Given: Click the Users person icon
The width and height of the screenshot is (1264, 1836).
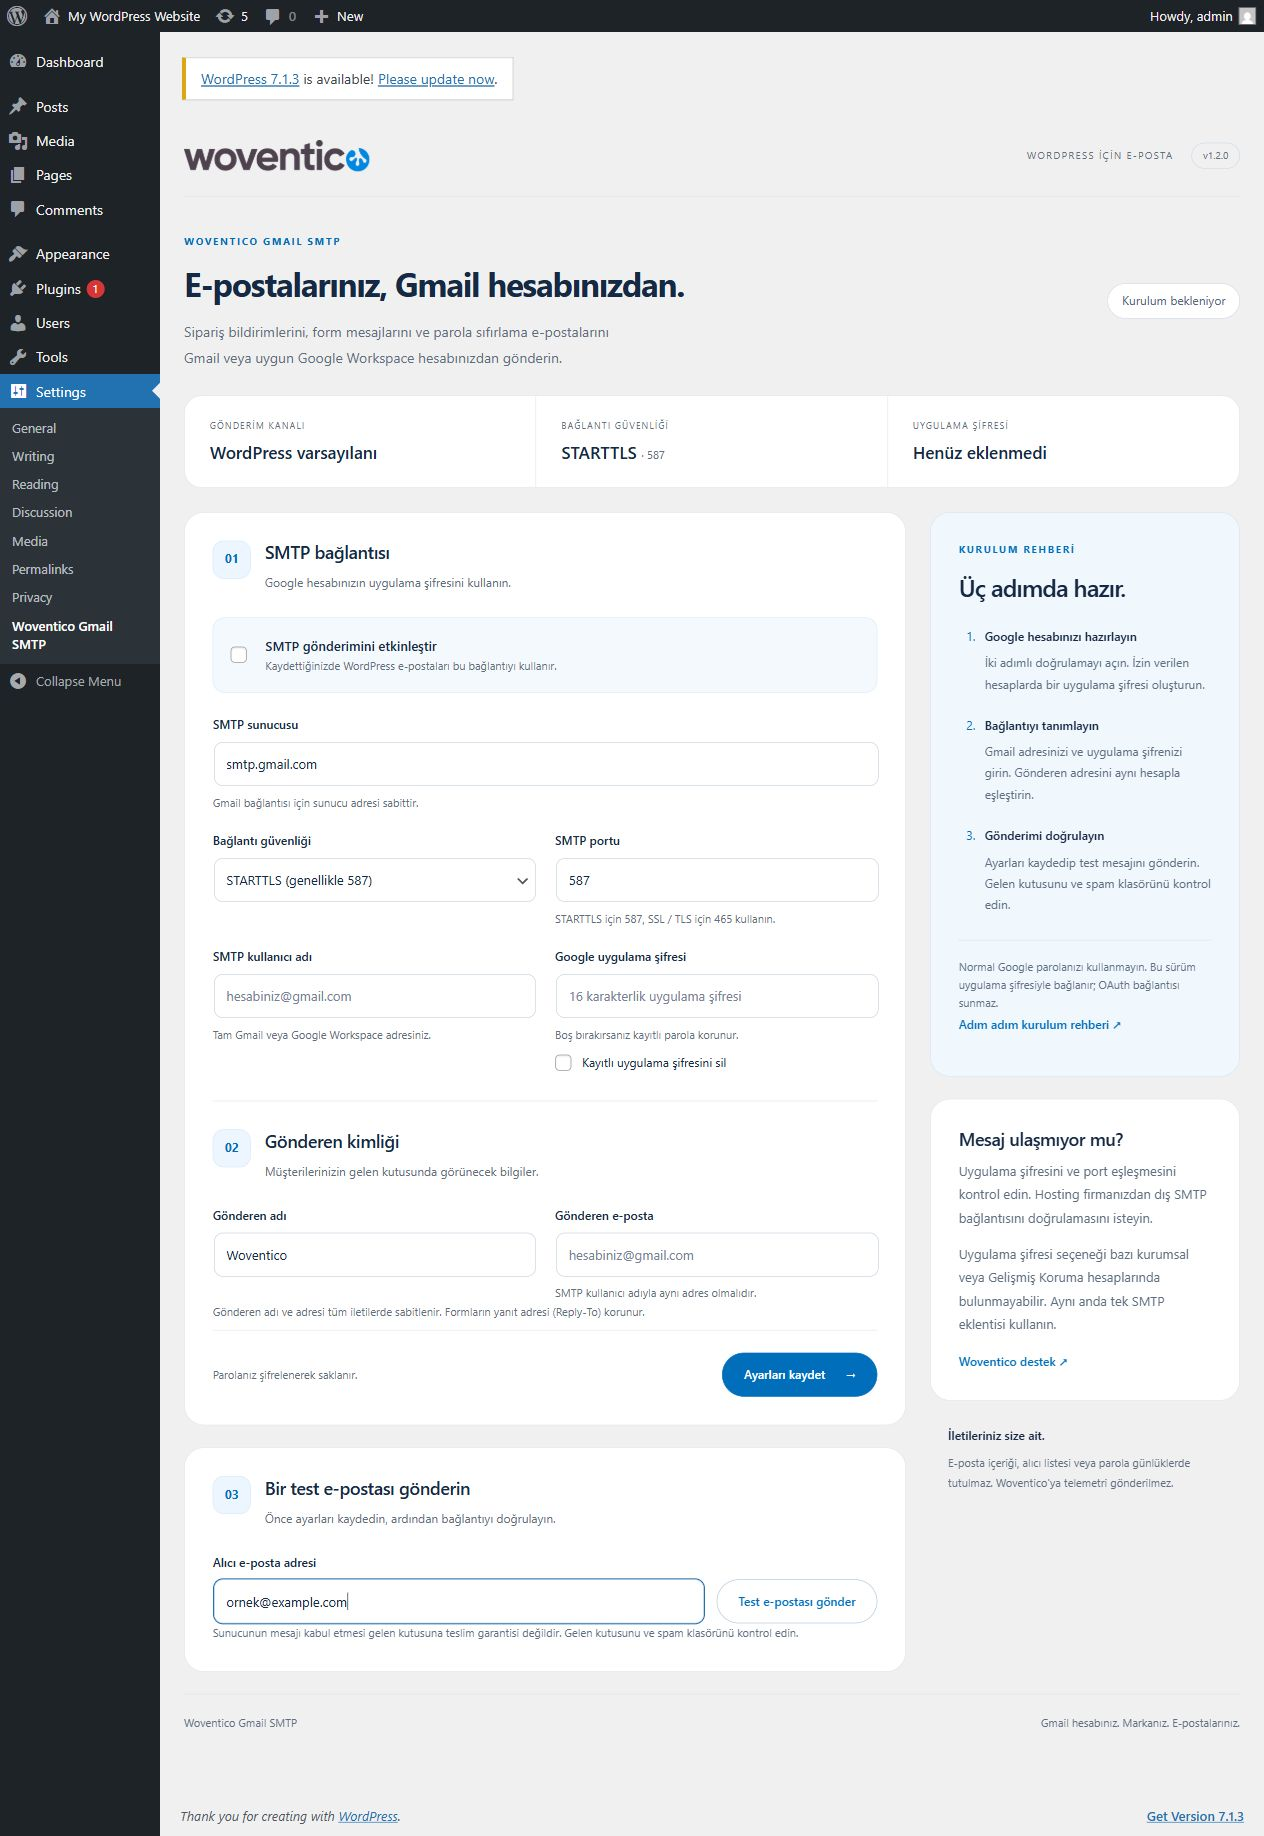Looking at the screenshot, I should (x=18, y=323).
